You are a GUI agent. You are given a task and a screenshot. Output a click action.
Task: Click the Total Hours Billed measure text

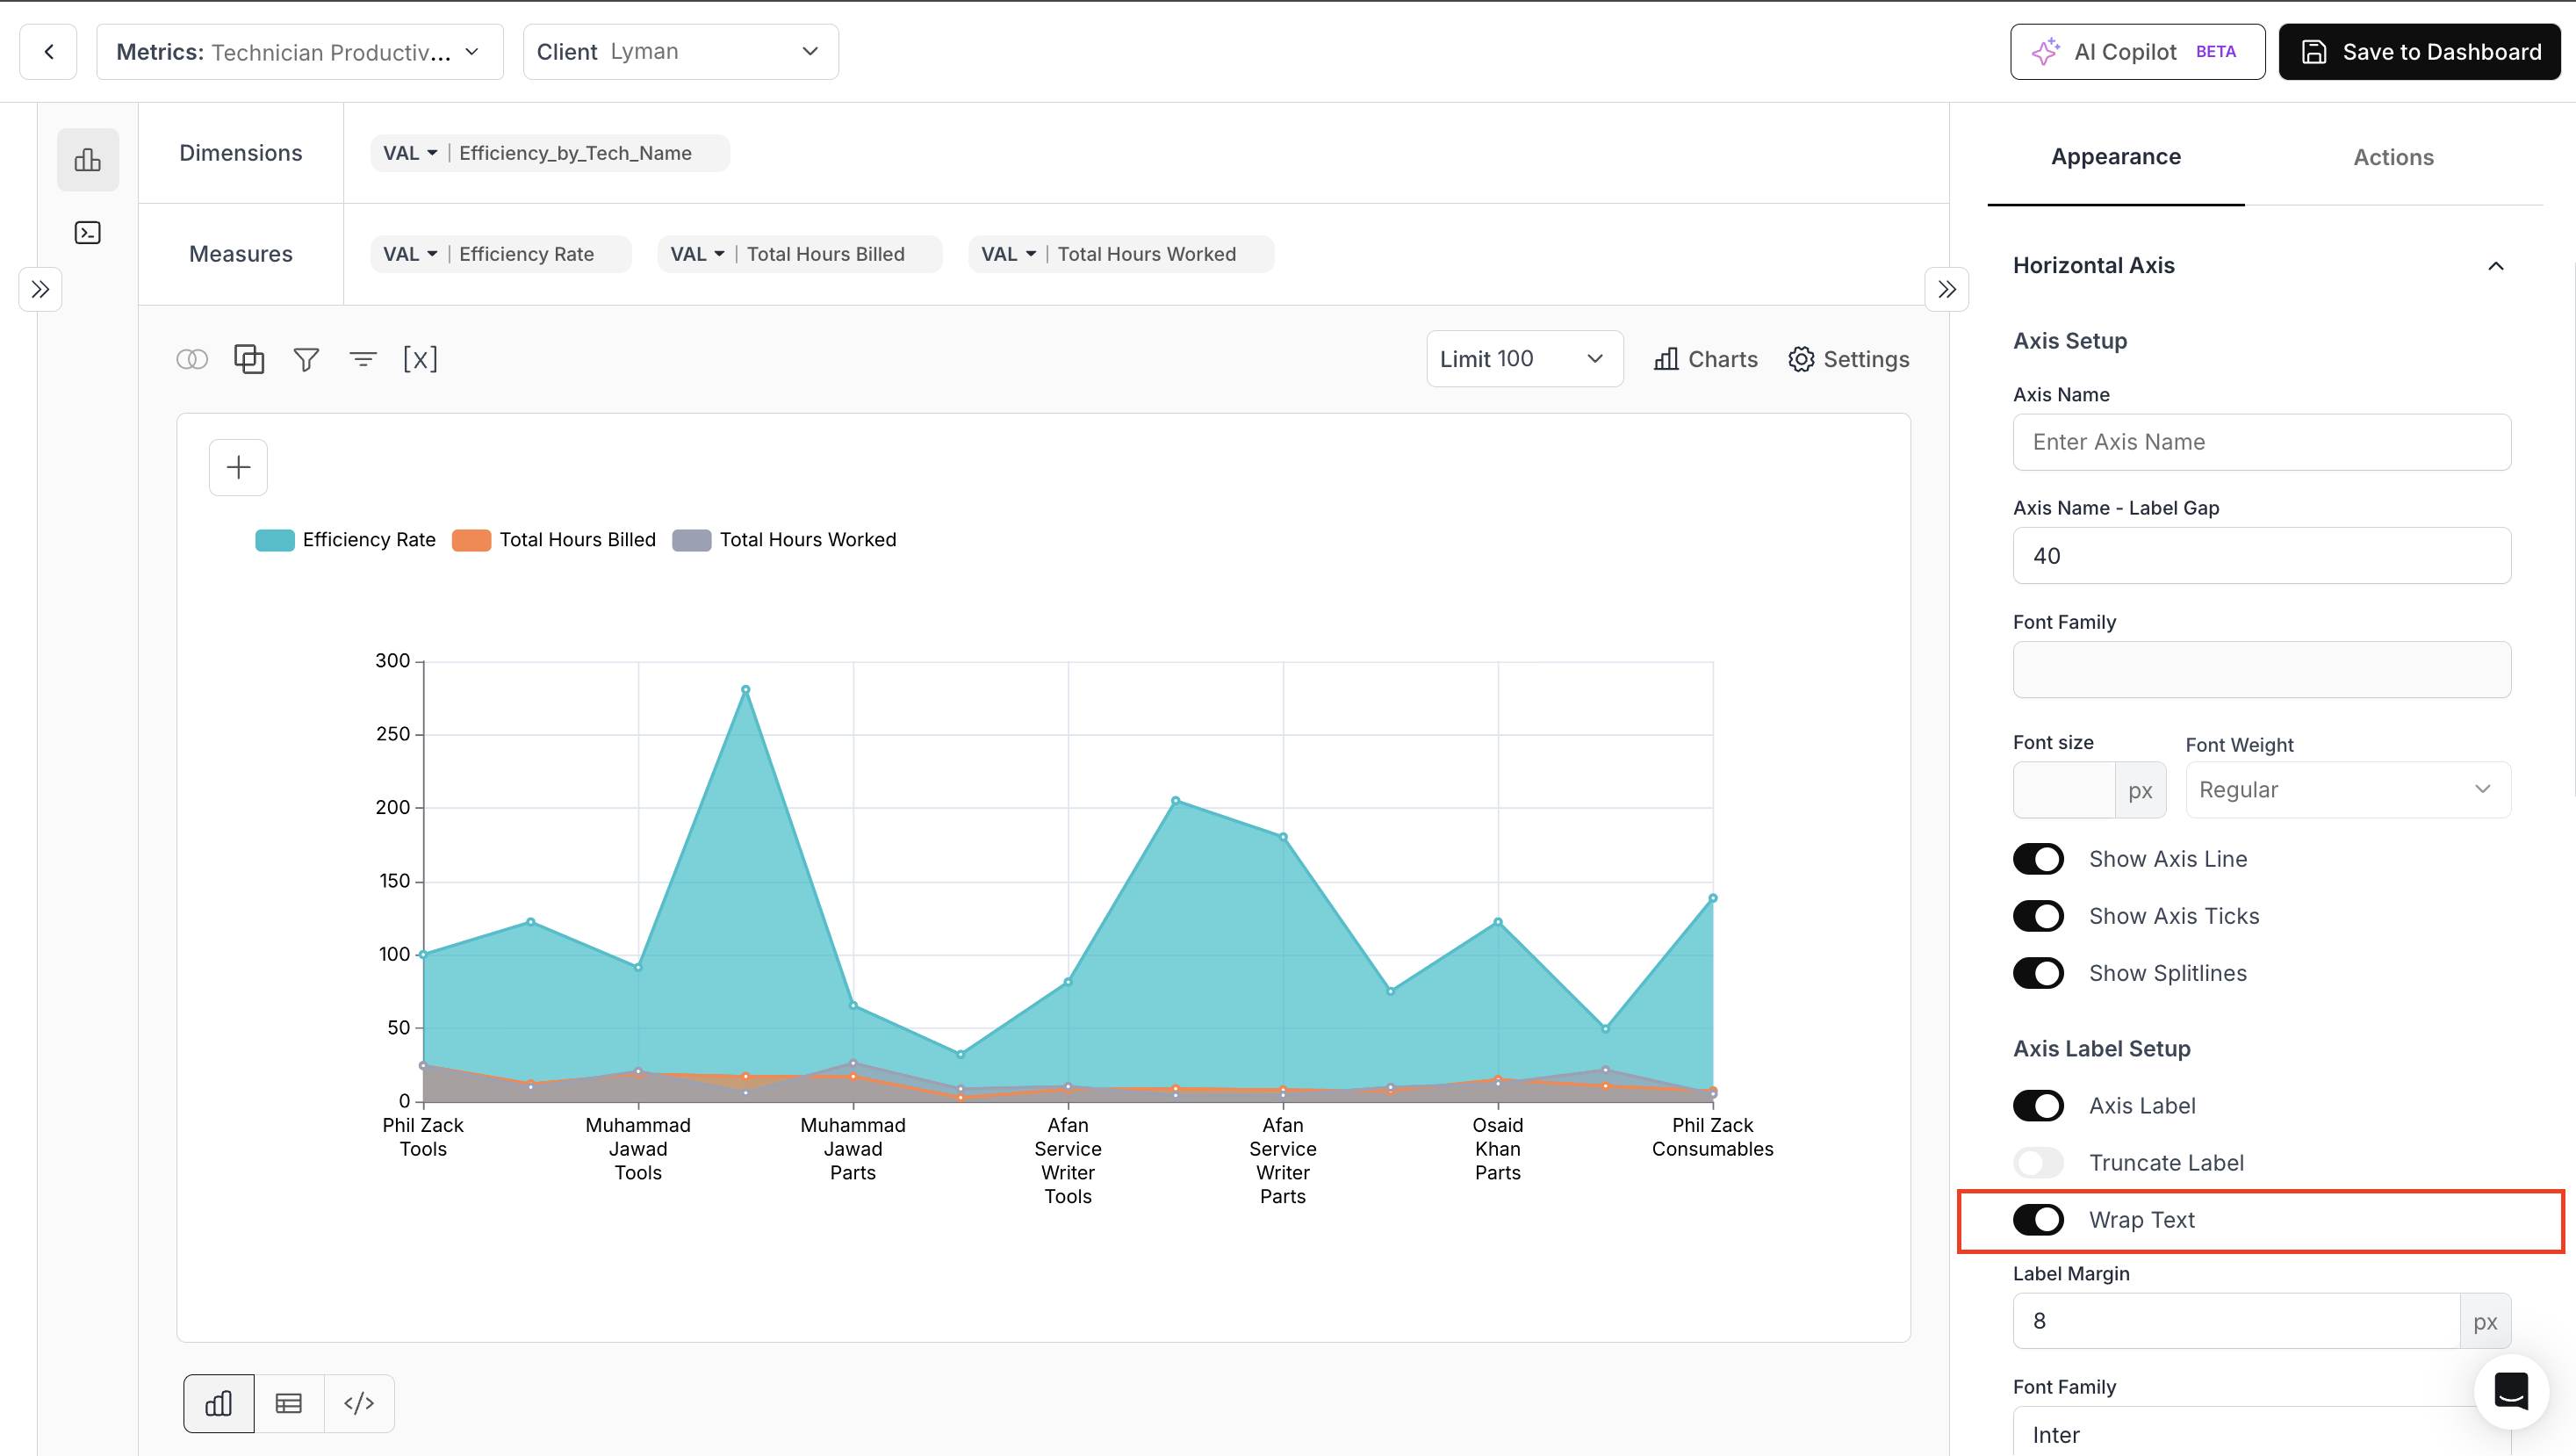pyautogui.click(x=825, y=254)
